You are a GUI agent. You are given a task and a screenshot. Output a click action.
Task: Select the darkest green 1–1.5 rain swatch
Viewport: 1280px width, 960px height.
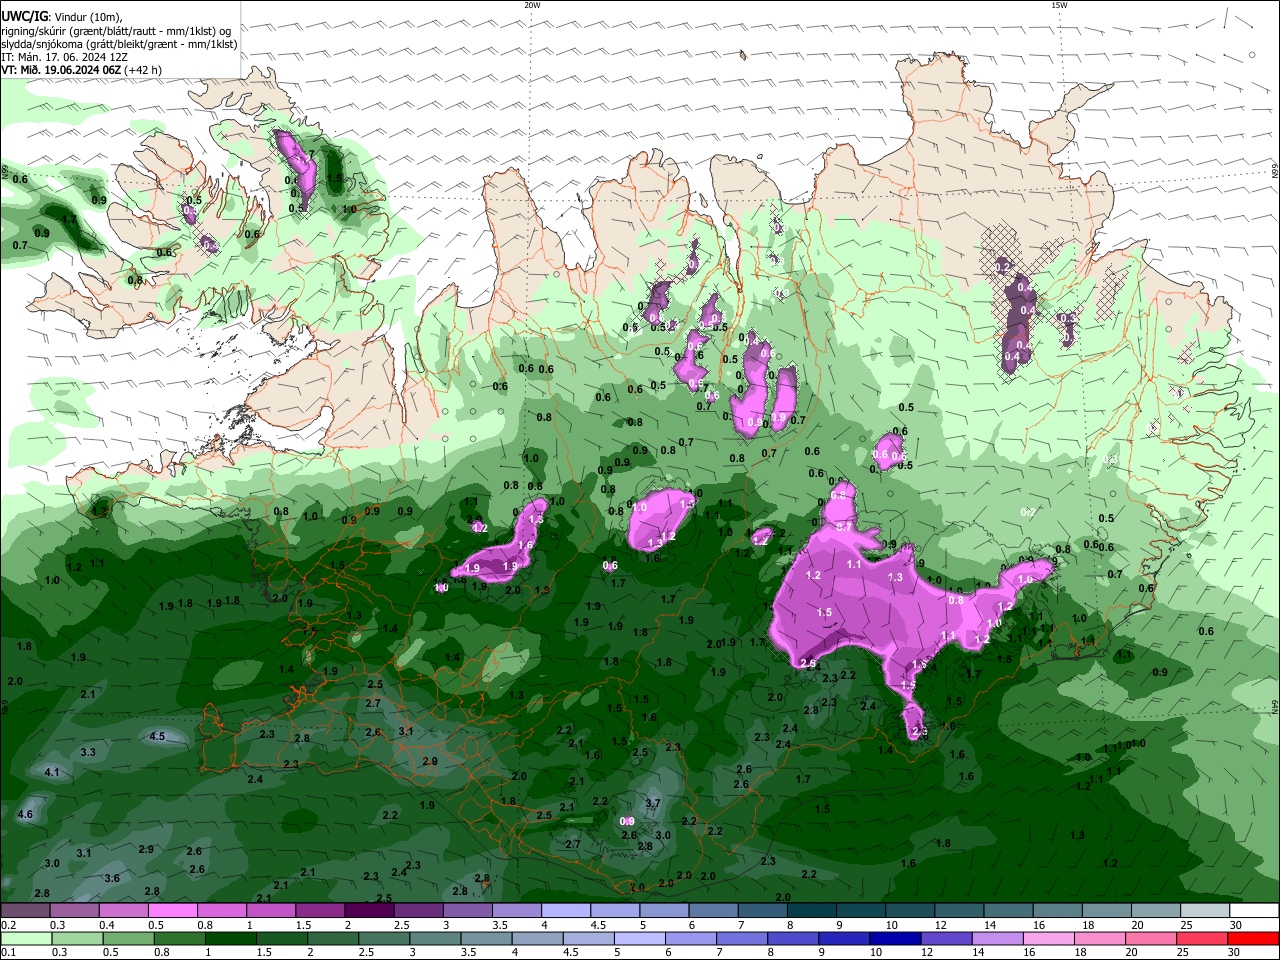231,939
